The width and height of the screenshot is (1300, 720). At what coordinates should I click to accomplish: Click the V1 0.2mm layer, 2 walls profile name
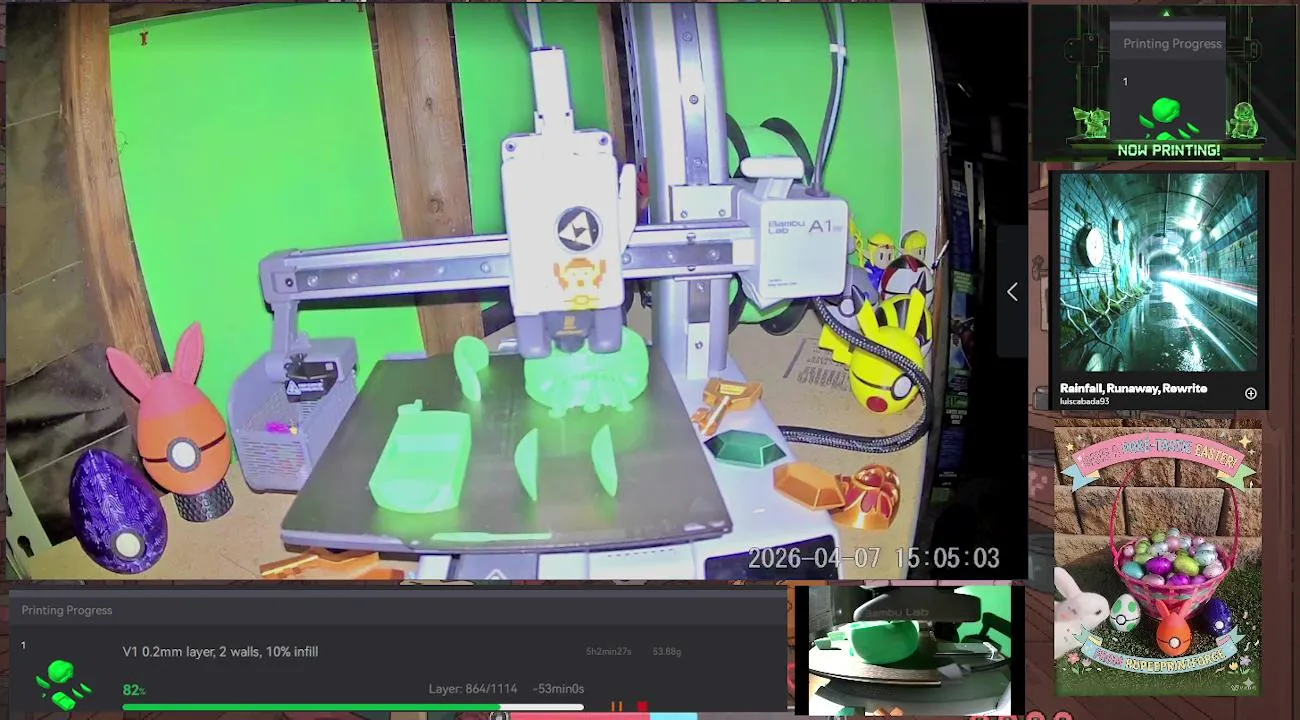(220, 652)
